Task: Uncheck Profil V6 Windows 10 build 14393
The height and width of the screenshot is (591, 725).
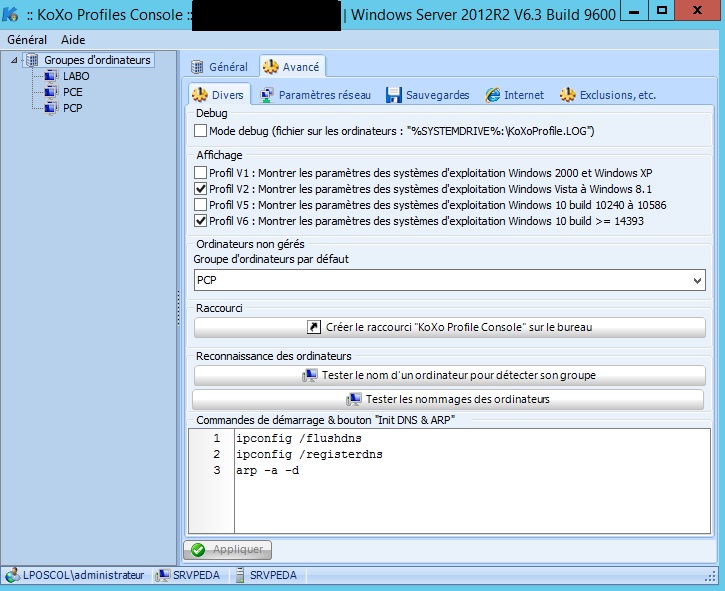Action: click(x=200, y=221)
